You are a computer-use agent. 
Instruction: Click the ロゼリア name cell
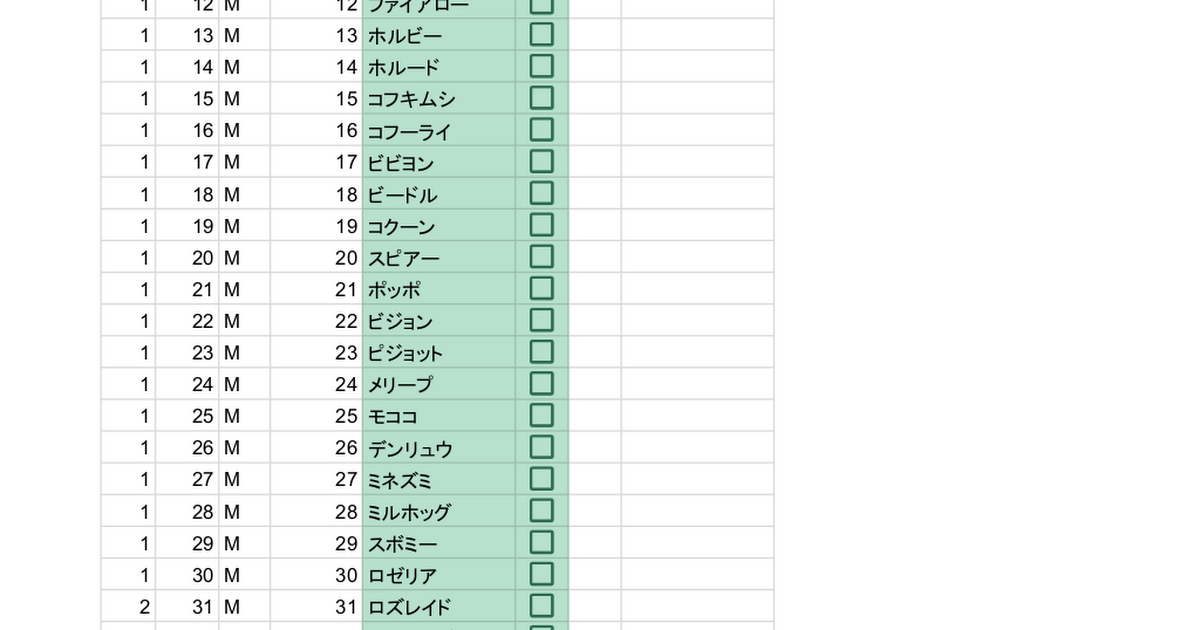click(x=438, y=575)
